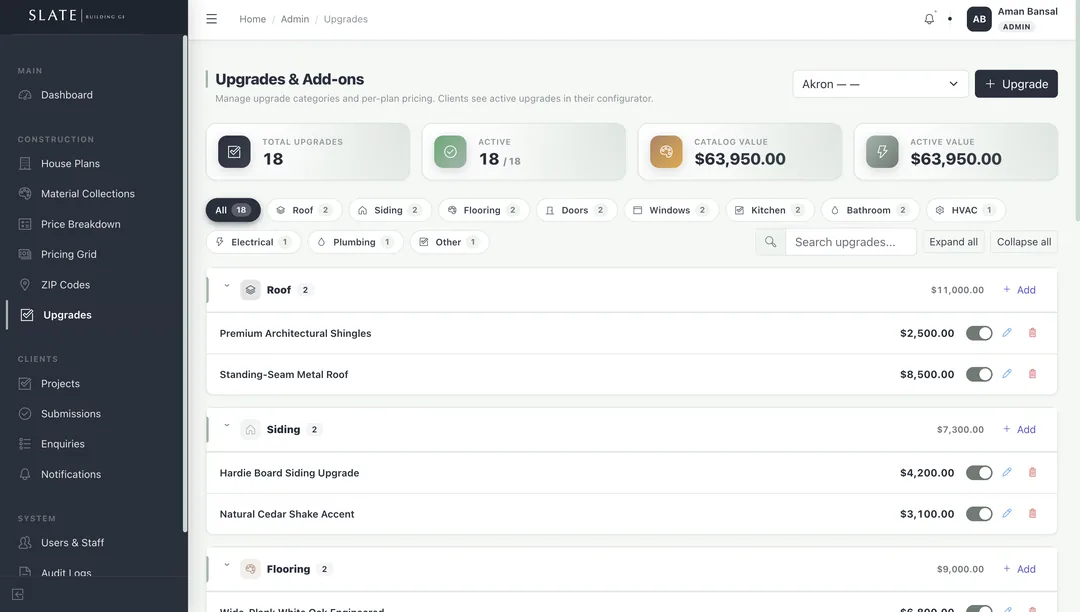Screen dimensions: 1080x612
Task: Delete the Natural Cedar Shake Accent upgrade
Action: tap(1032, 514)
